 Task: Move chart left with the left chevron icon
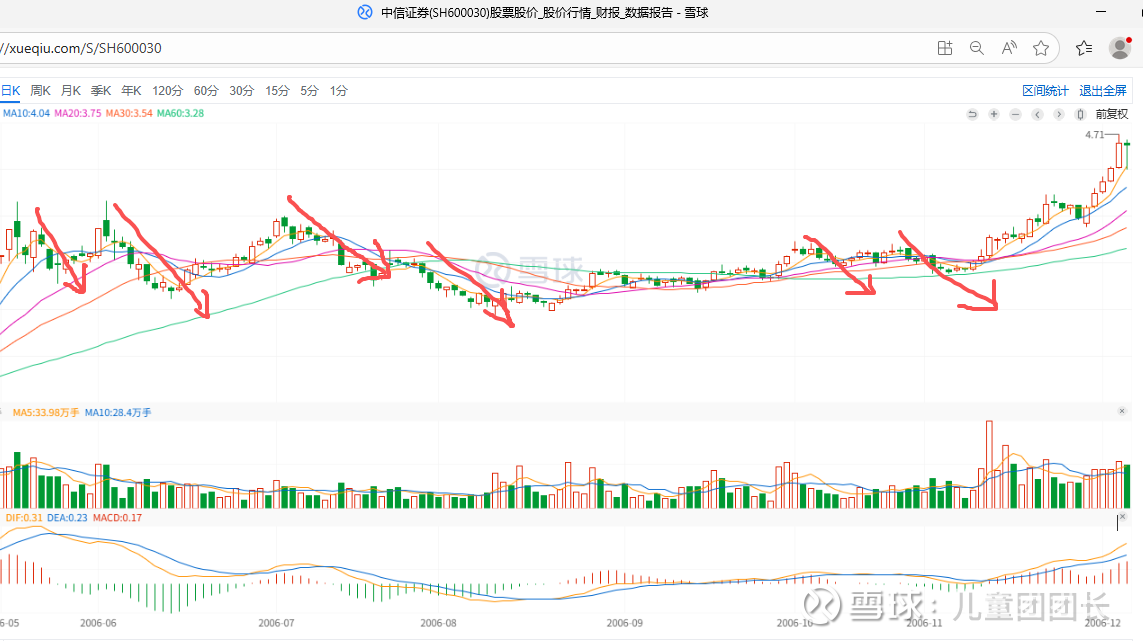point(1037,114)
